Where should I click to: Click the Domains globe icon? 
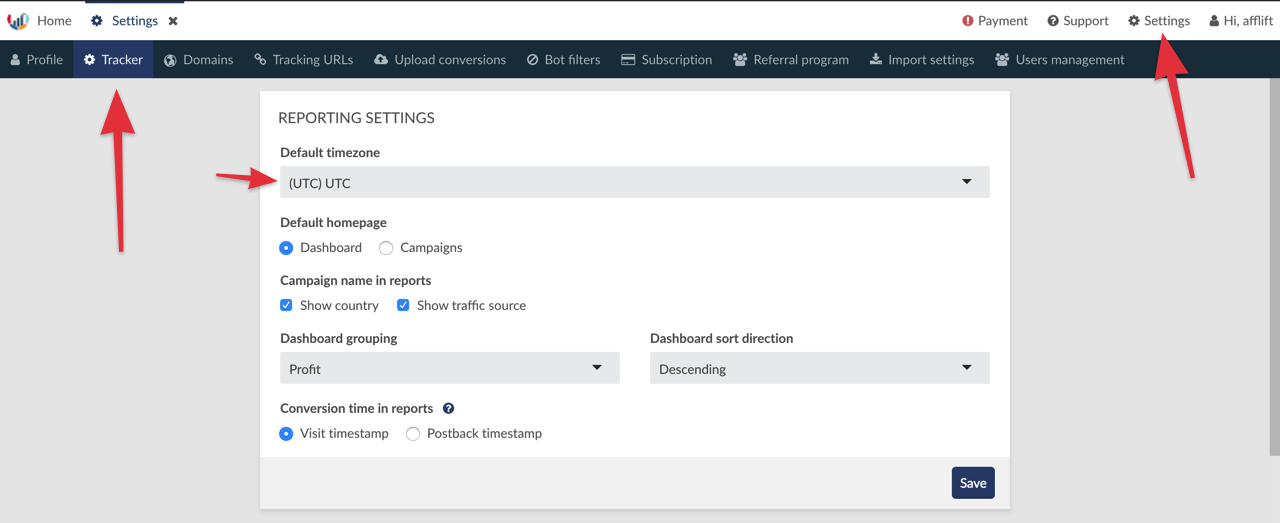pyautogui.click(x=171, y=59)
